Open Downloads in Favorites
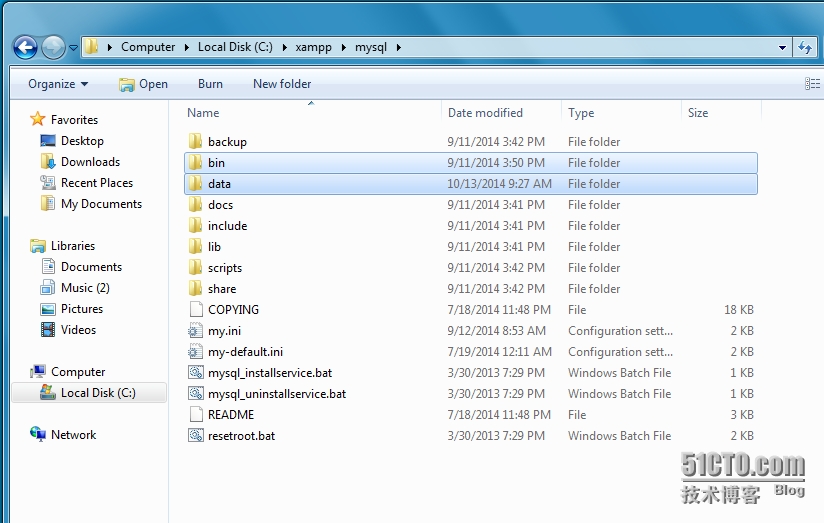The height and width of the screenshot is (523, 824). (80, 162)
